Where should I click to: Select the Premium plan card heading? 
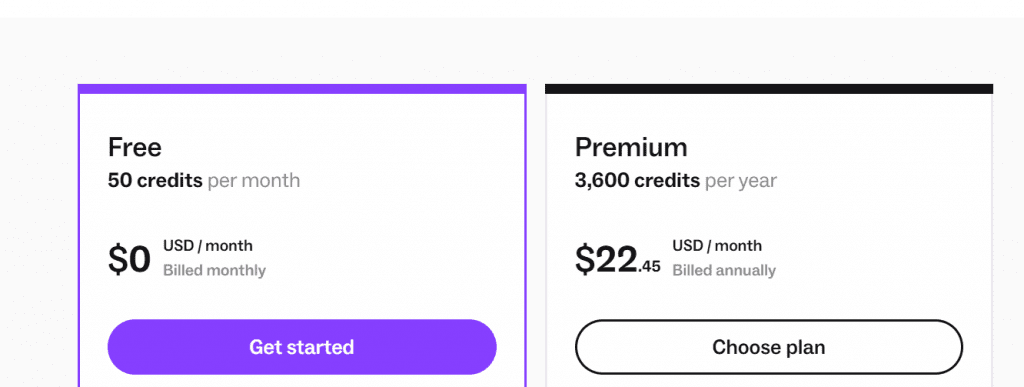point(631,147)
